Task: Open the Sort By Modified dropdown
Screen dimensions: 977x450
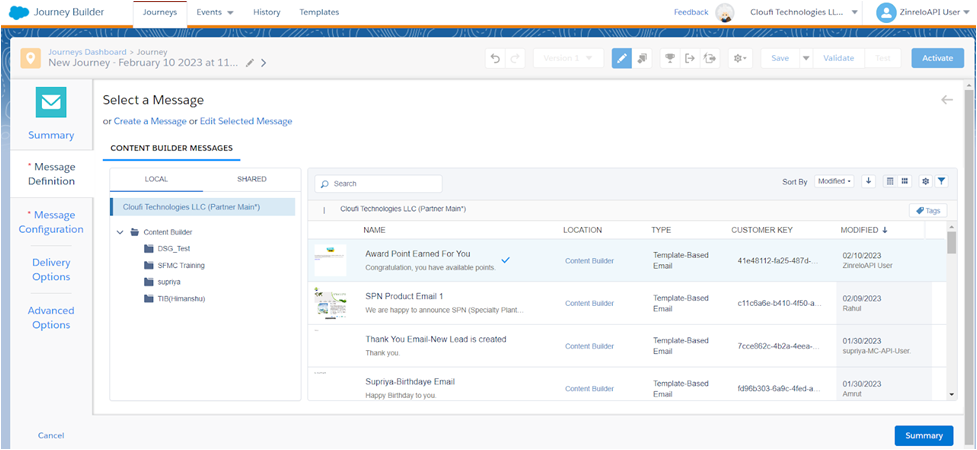Action: (834, 181)
